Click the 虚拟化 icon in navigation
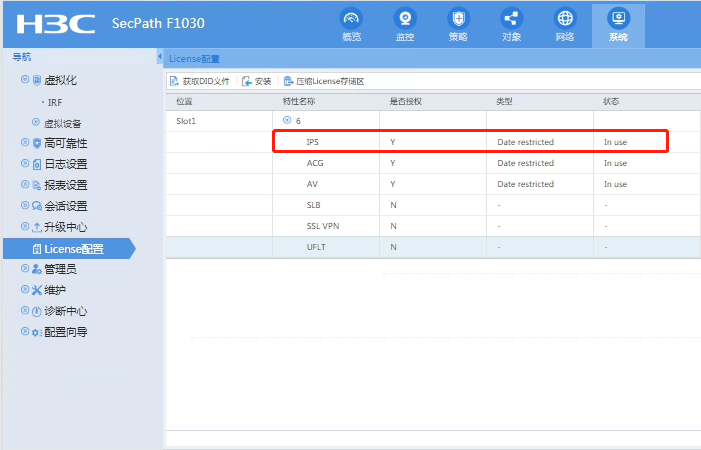The width and height of the screenshot is (701, 450). [x=37, y=80]
